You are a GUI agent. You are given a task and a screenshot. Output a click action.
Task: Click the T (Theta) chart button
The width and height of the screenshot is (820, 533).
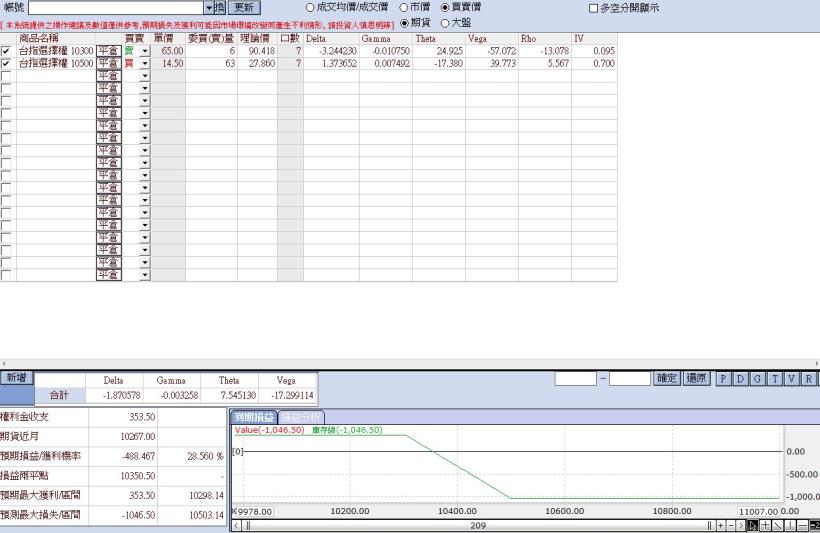click(776, 379)
